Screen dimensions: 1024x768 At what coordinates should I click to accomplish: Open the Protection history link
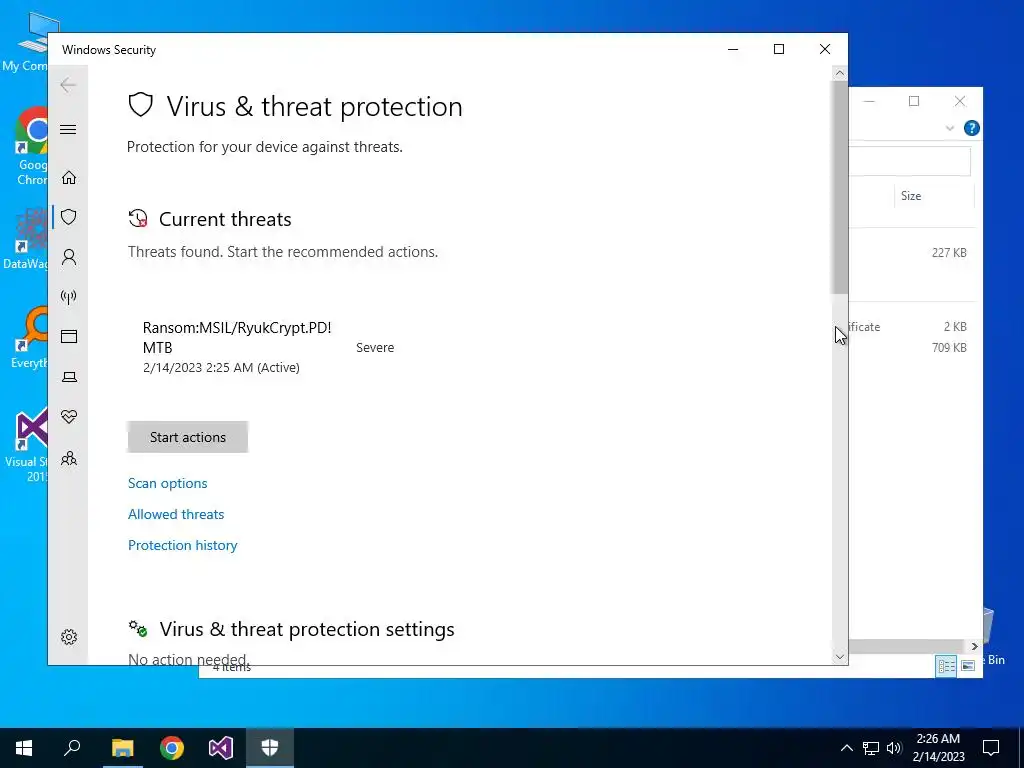[x=182, y=545]
